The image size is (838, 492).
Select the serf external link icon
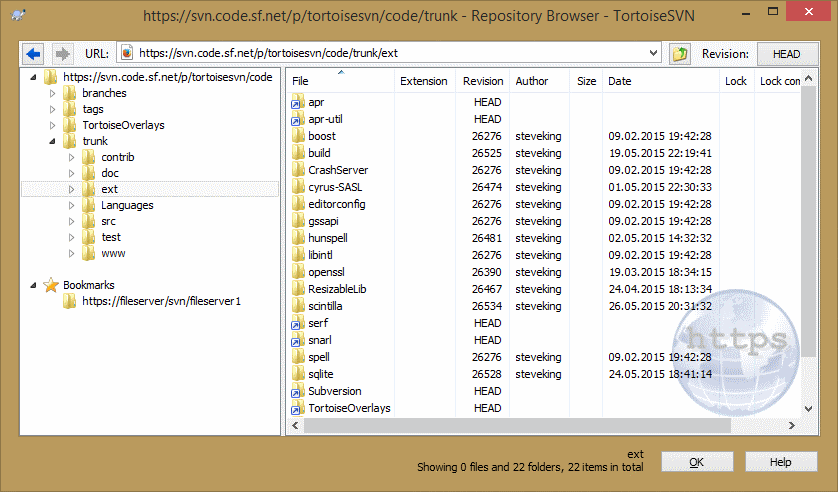(x=297, y=323)
